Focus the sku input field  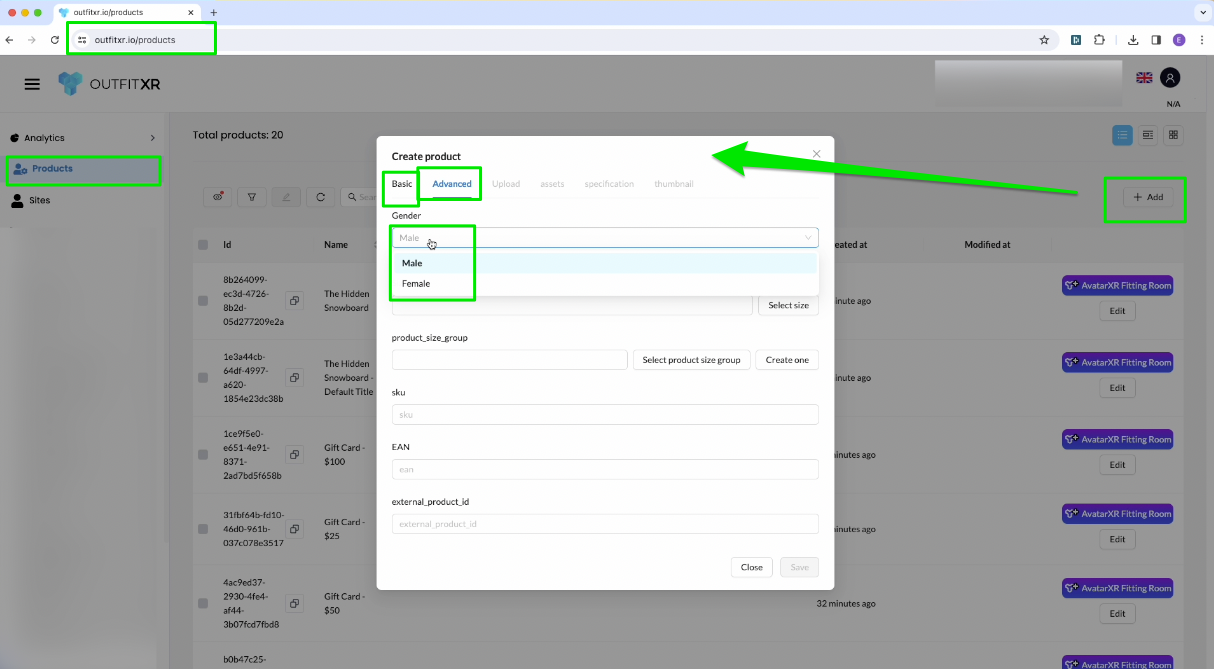click(x=605, y=414)
